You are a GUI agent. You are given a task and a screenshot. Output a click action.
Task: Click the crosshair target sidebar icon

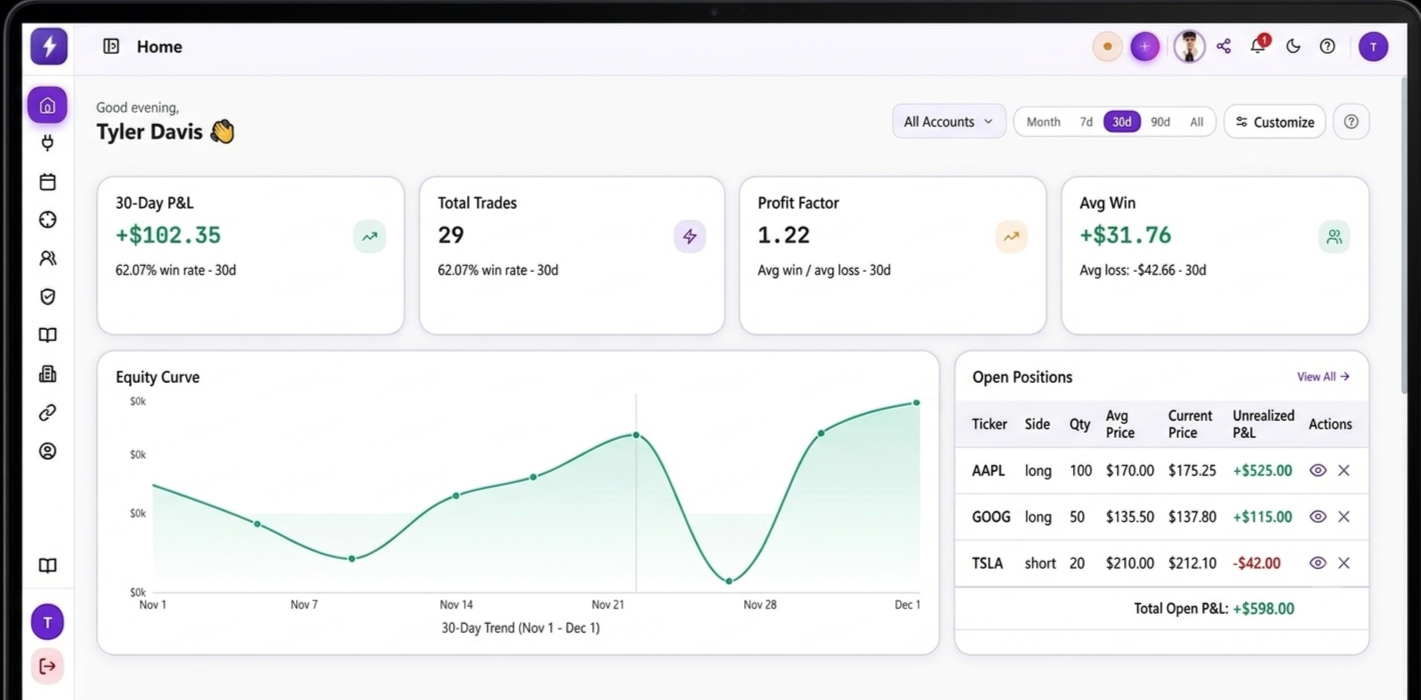pyautogui.click(x=47, y=220)
